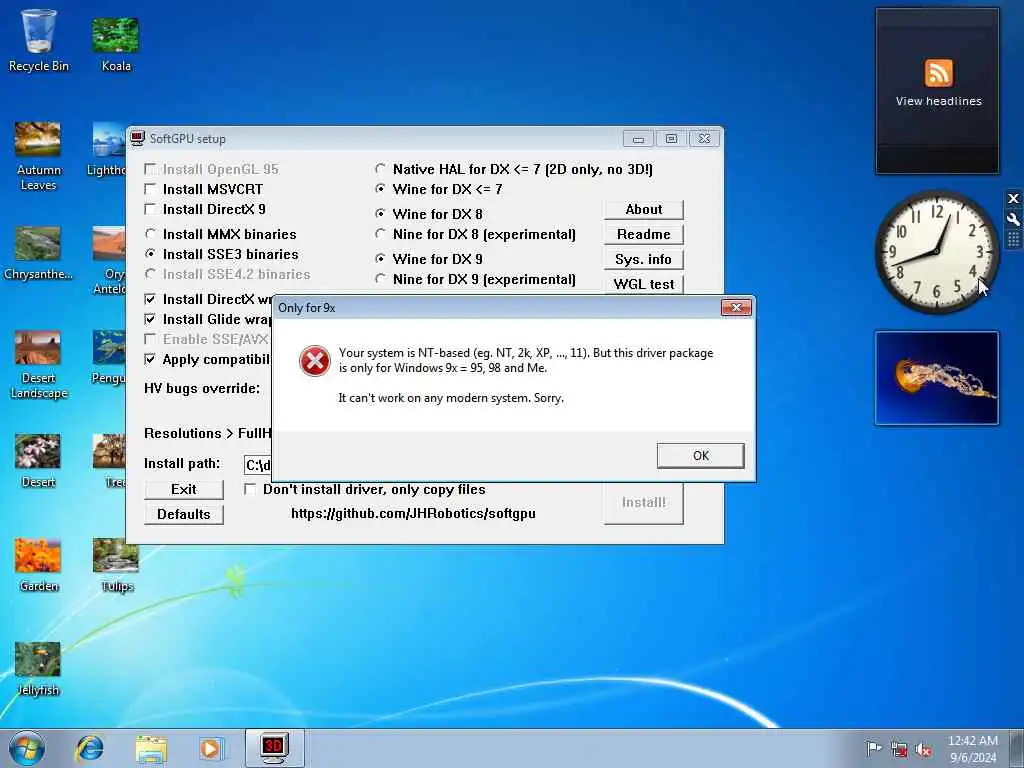This screenshot has height=768, width=1024.
Task: Click SoftGPU 3D taskbar button
Action: tap(274, 748)
